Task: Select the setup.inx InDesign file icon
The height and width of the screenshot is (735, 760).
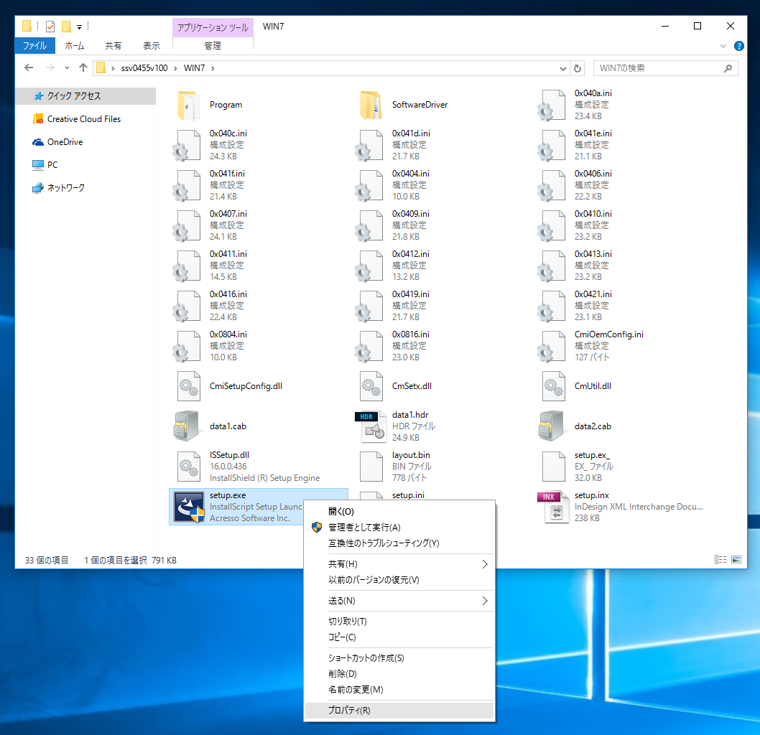Action: click(x=553, y=507)
